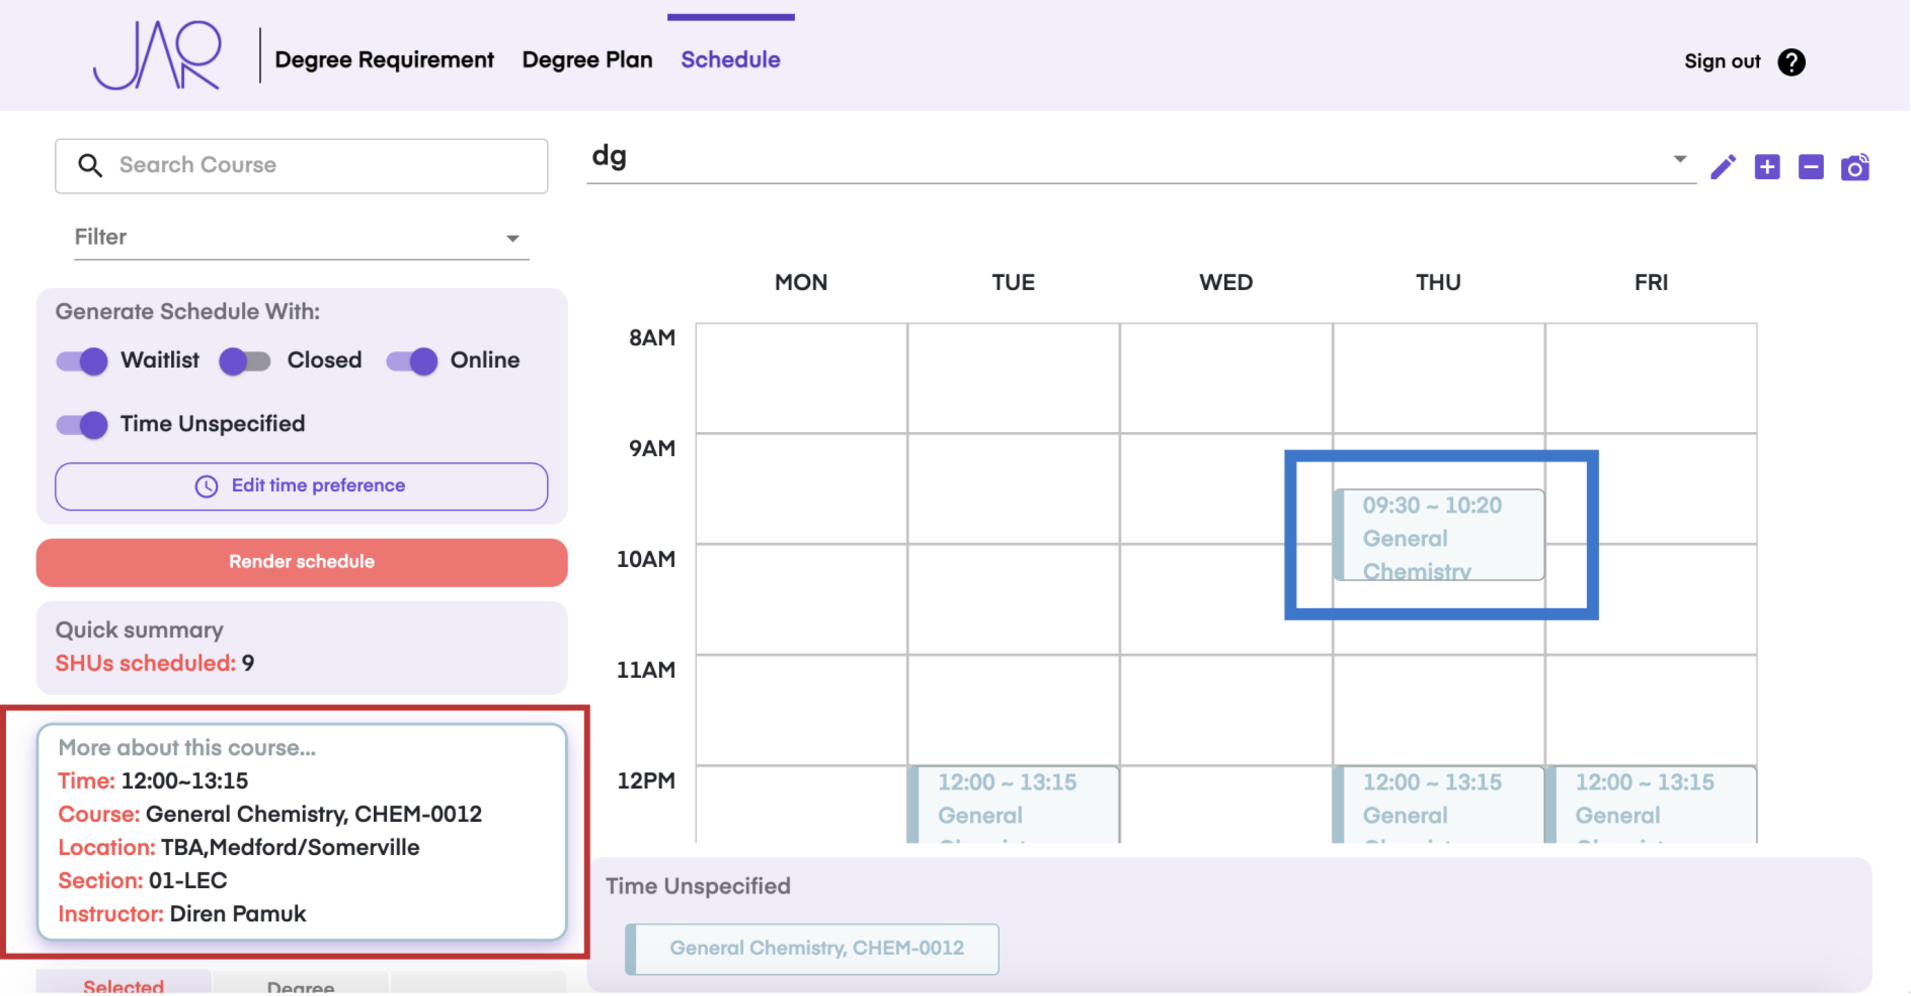Click the search magnifier icon
1911x996 pixels.
[x=90, y=165]
